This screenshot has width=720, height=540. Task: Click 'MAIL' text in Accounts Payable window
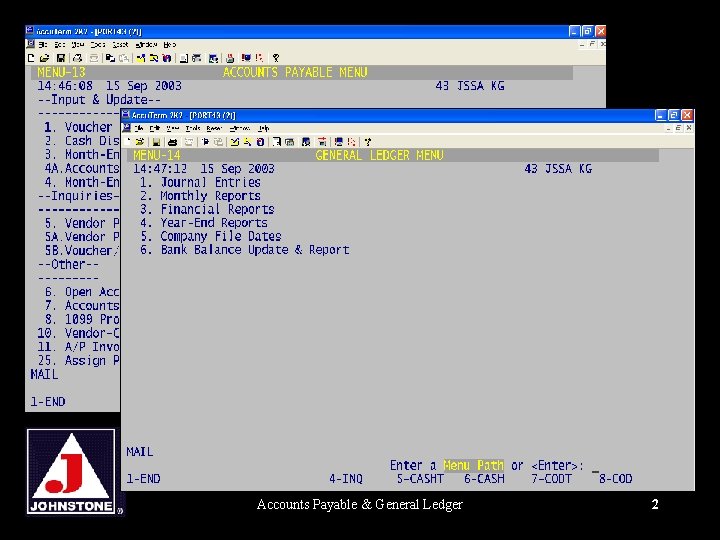coord(44,375)
